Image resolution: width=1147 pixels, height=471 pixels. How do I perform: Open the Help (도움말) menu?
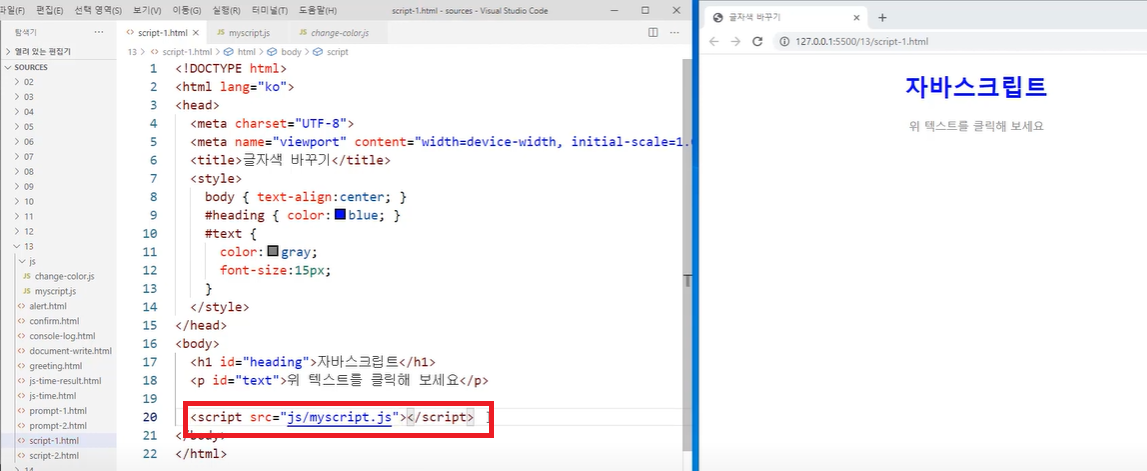point(318,11)
